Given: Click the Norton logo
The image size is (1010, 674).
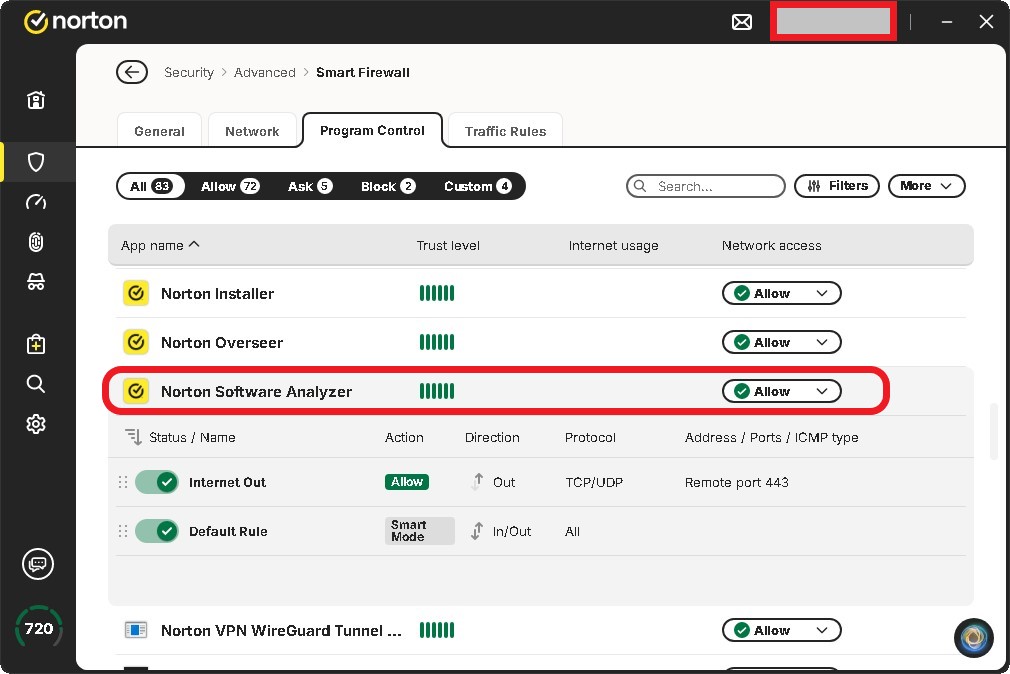Looking at the screenshot, I should pyautogui.click(x=75, y=21).
